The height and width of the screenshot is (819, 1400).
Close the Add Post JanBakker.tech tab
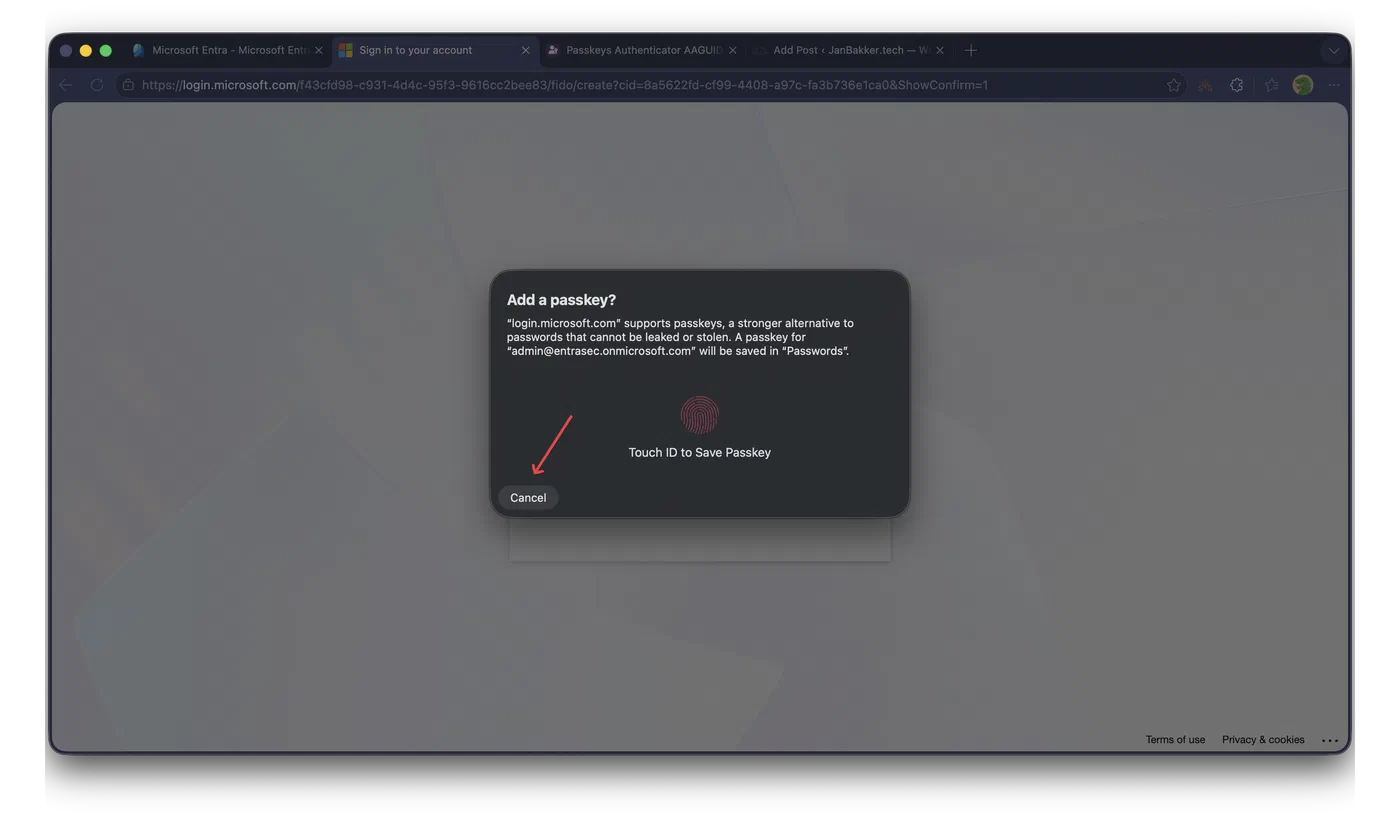tap(939, 50)
